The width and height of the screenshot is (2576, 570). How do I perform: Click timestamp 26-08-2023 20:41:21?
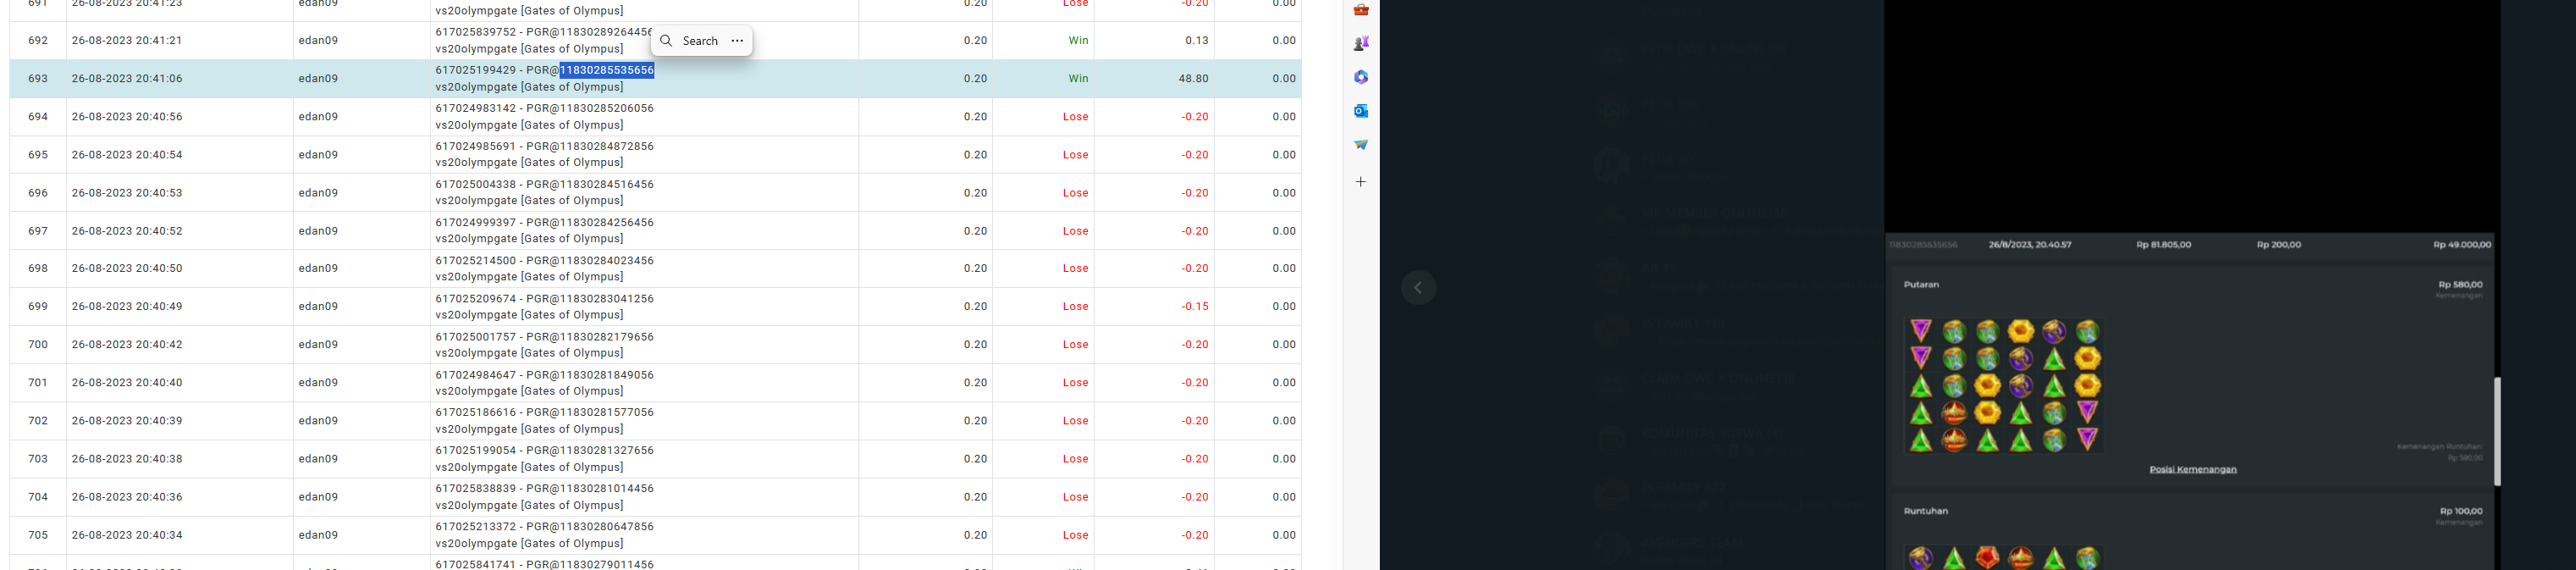tap(127, 40)
